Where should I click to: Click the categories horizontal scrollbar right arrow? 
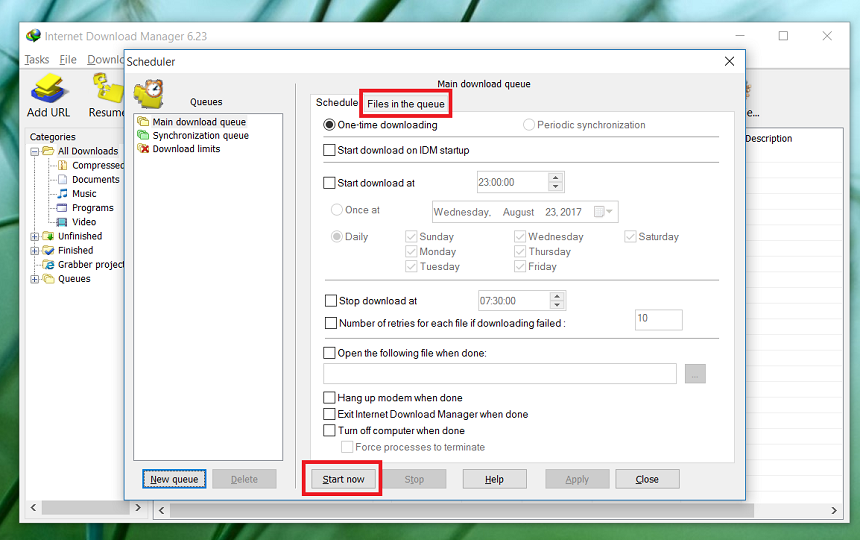(138, 508)
